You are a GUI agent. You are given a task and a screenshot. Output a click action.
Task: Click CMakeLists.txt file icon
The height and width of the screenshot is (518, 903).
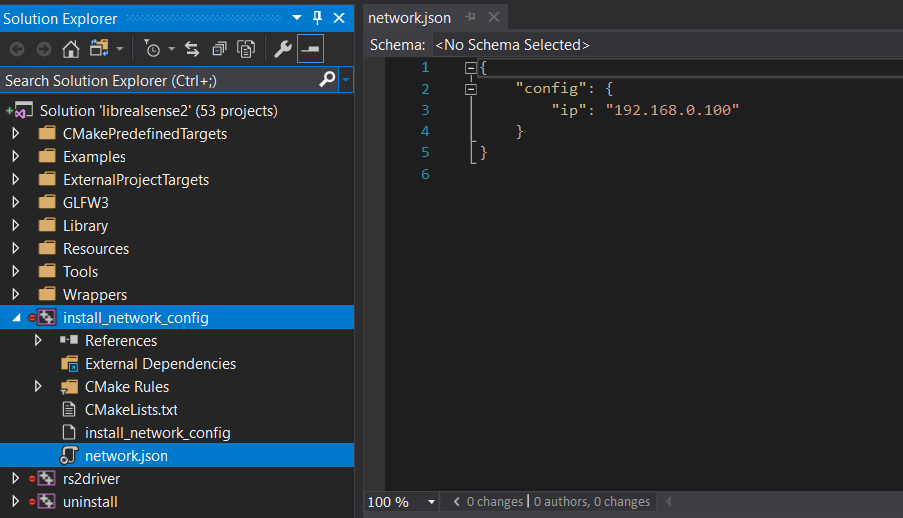(x=69, y=410)
